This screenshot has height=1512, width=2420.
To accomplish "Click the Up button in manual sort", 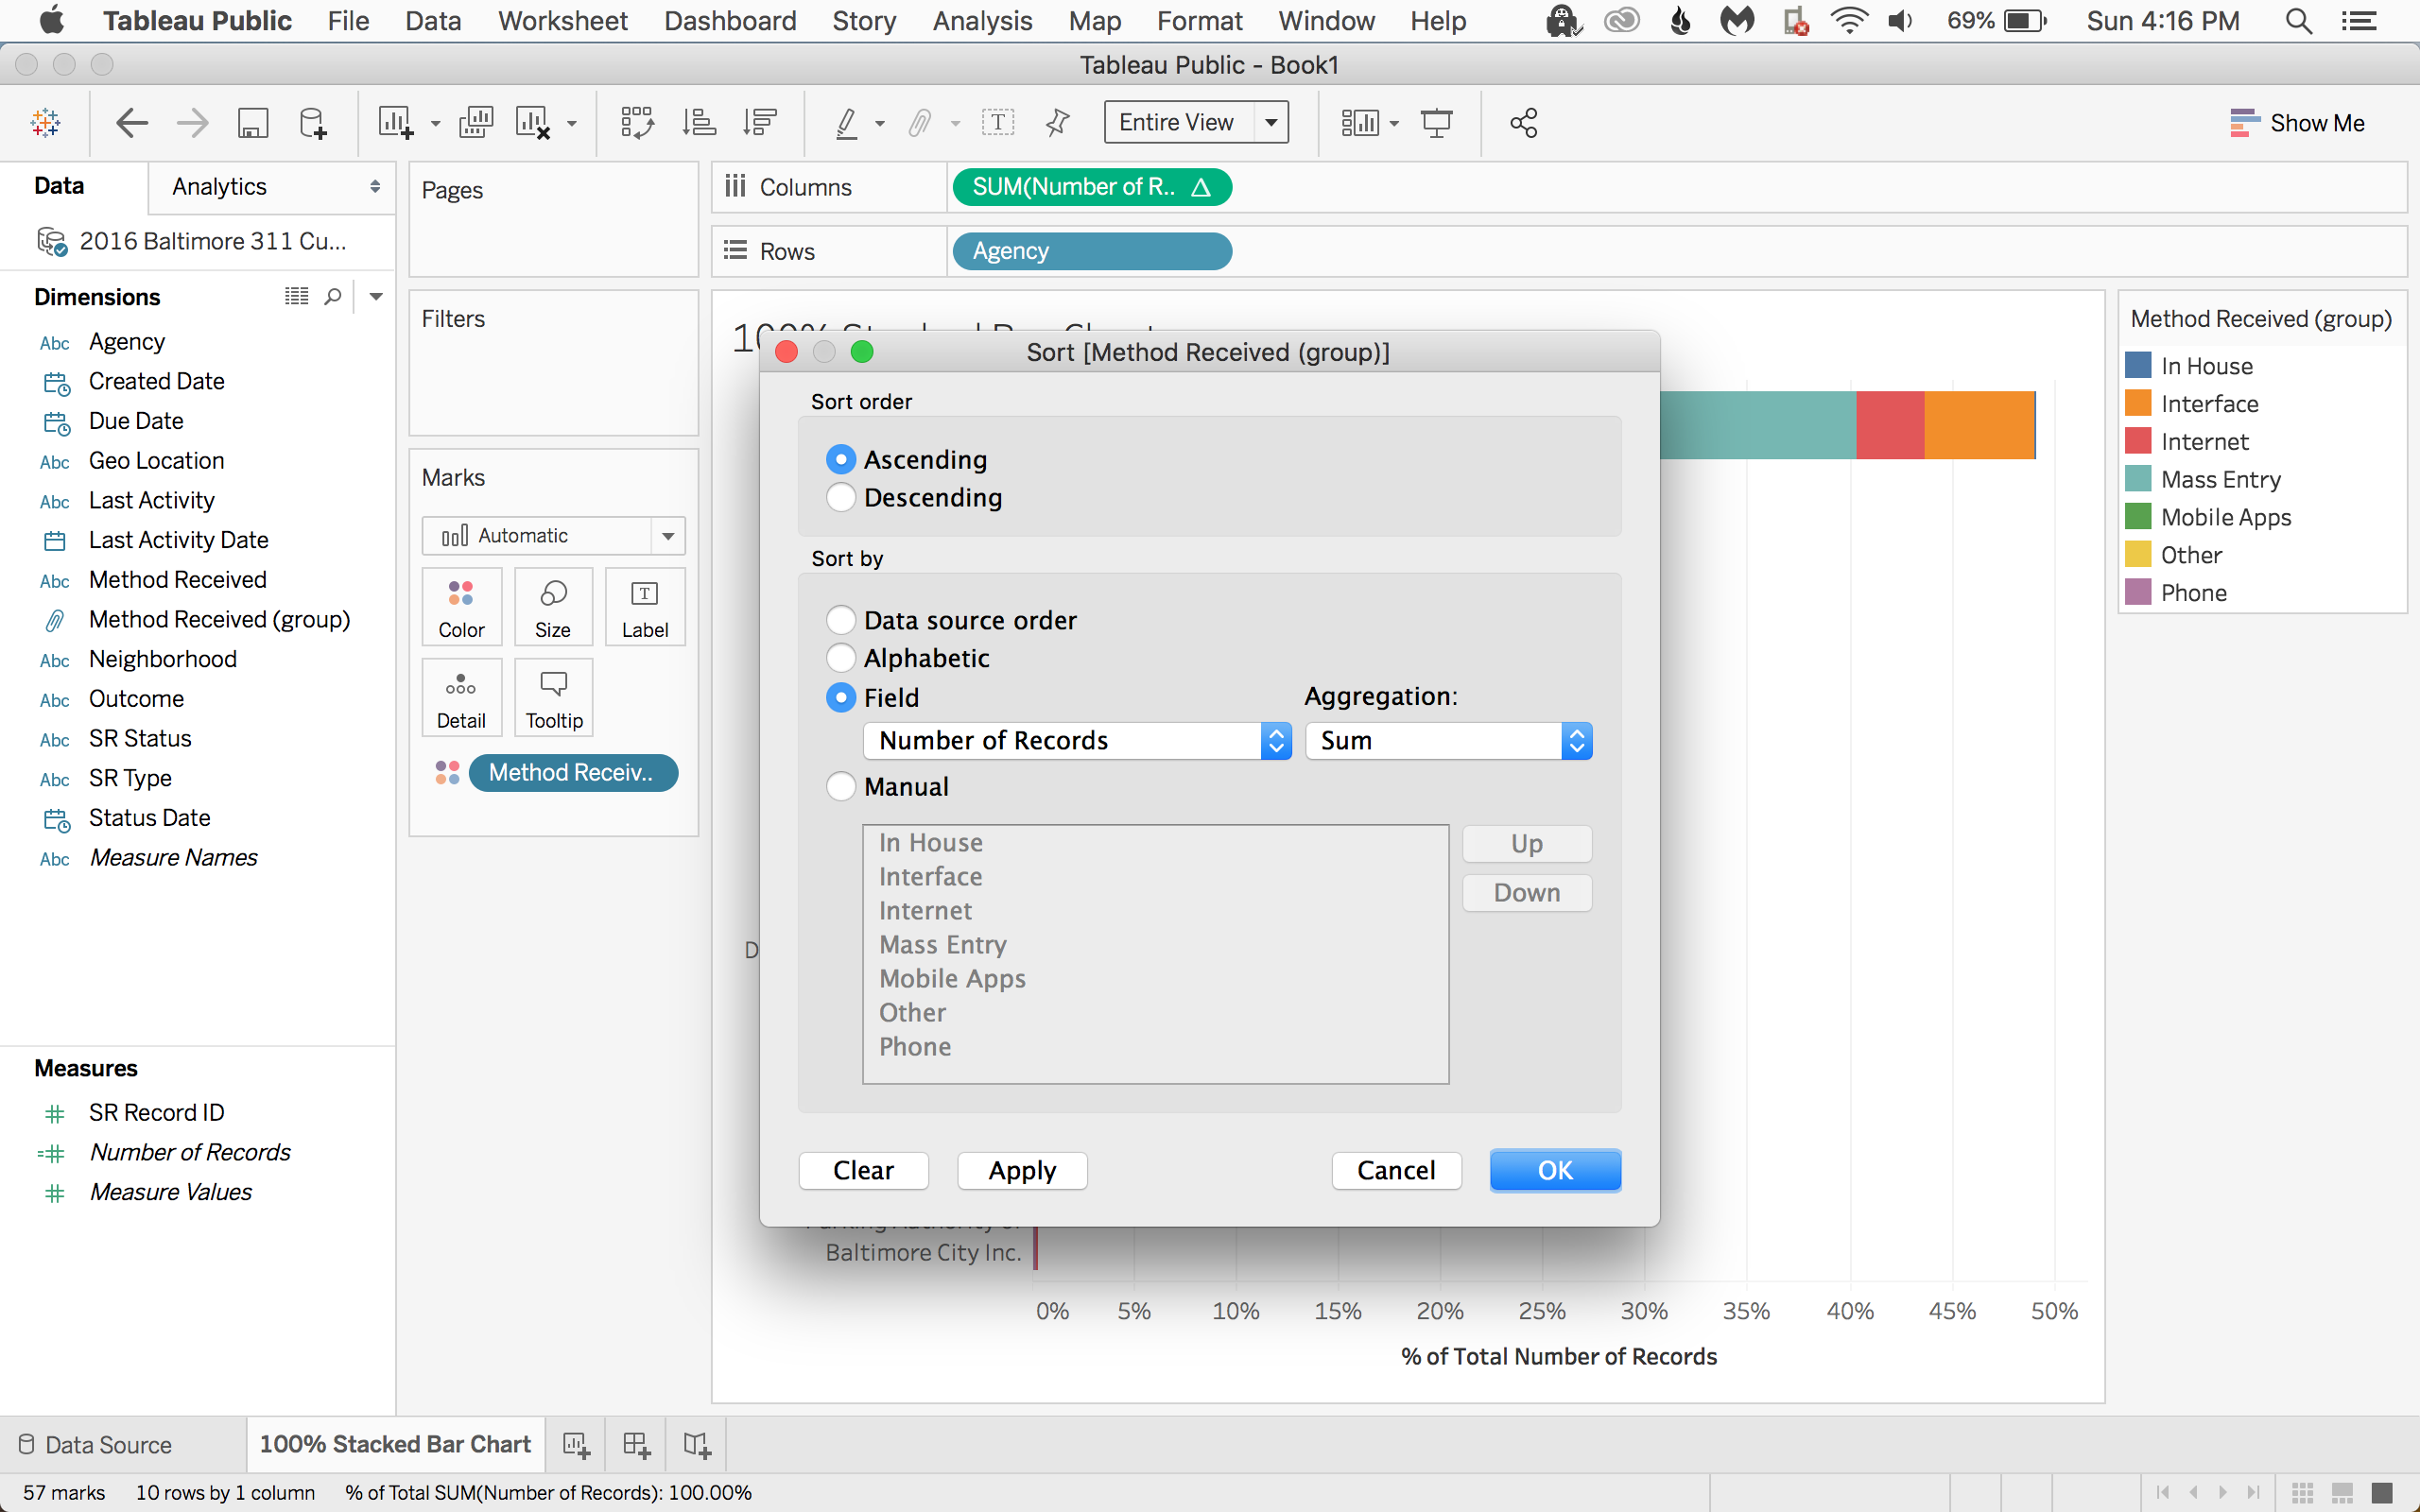I will click(x=1527, y=844).
